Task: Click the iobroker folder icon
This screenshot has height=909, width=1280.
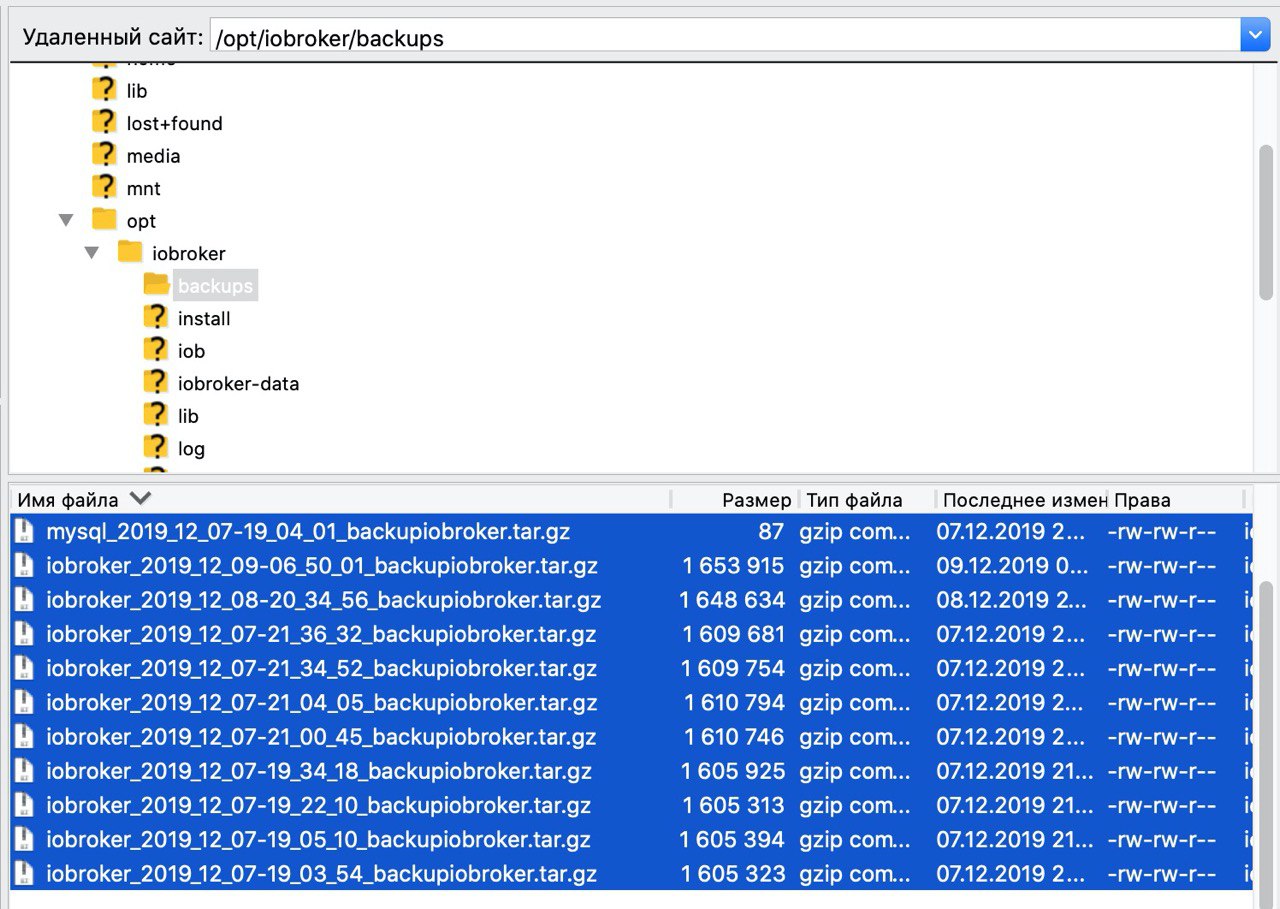Action: 130,252
